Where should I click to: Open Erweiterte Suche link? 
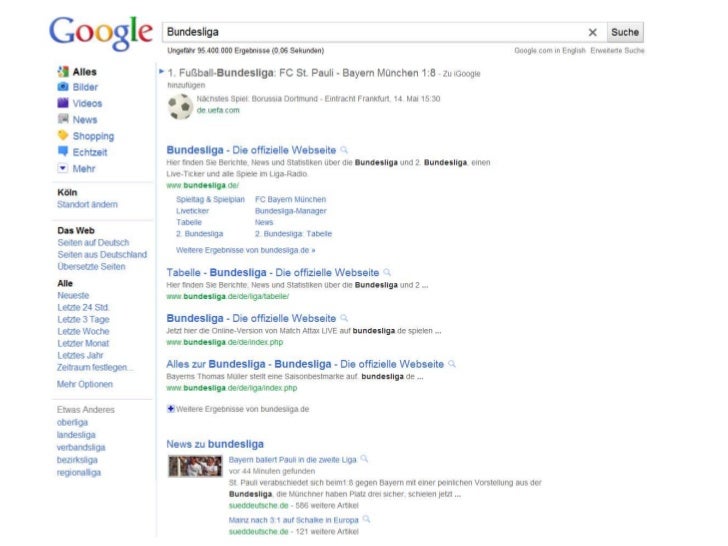point(617,51)
